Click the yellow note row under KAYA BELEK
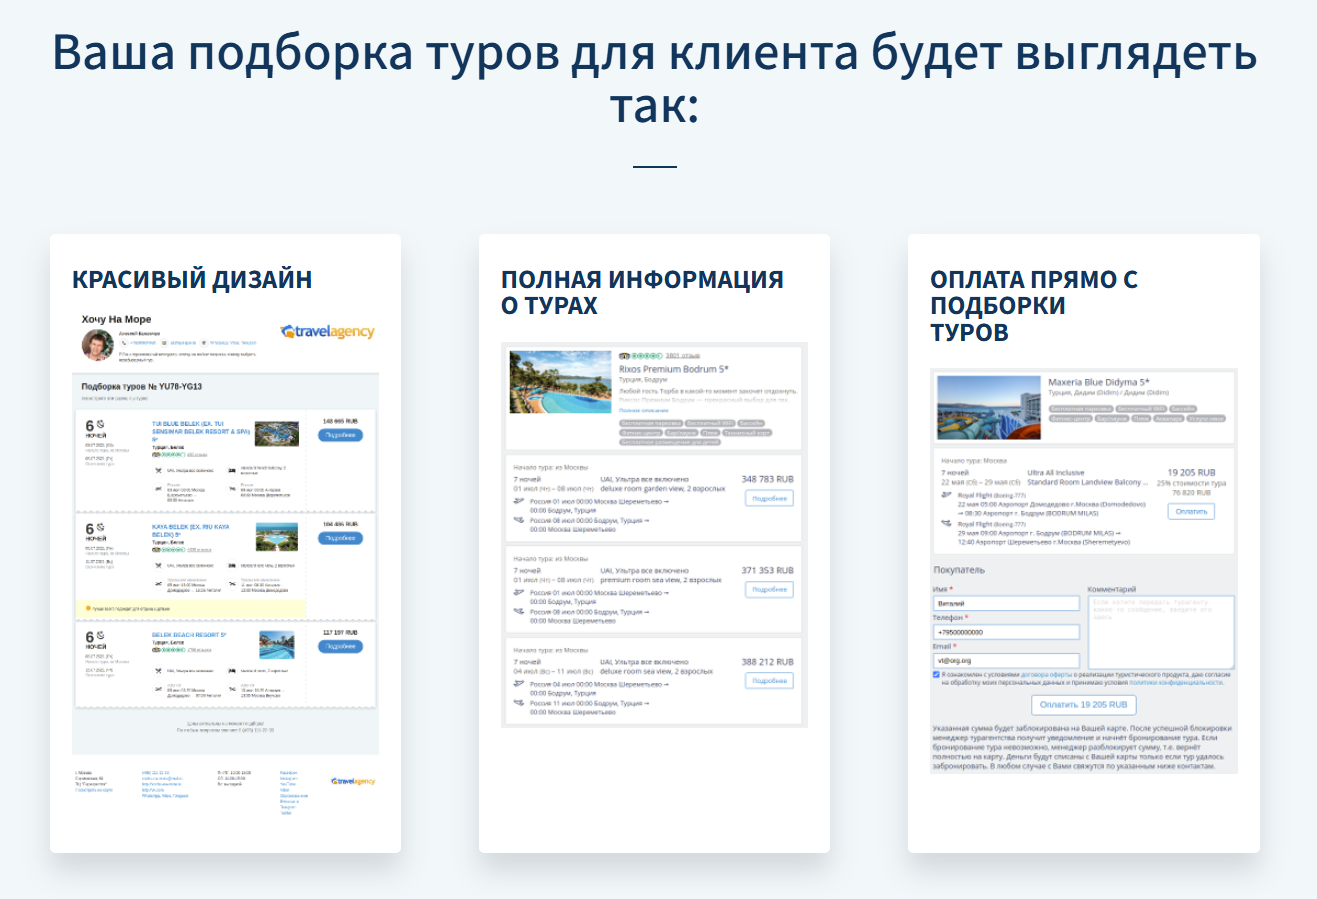The image size is (1317, 899). (192, 608)
